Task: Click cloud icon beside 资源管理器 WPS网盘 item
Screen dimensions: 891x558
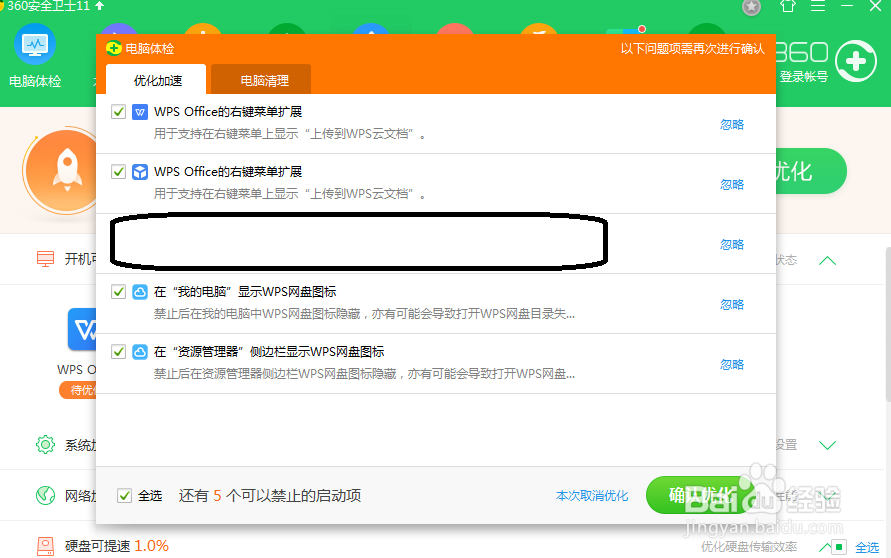Action: pos(140,352)
